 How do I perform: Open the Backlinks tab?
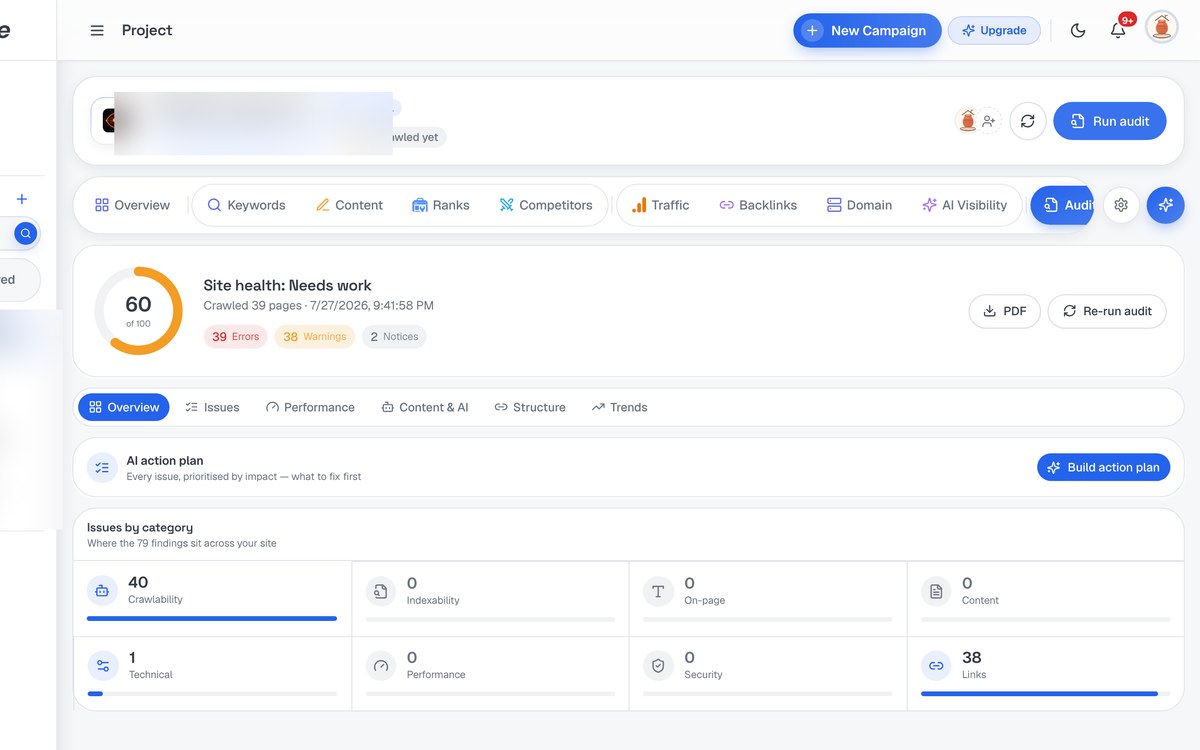[758, 205]
